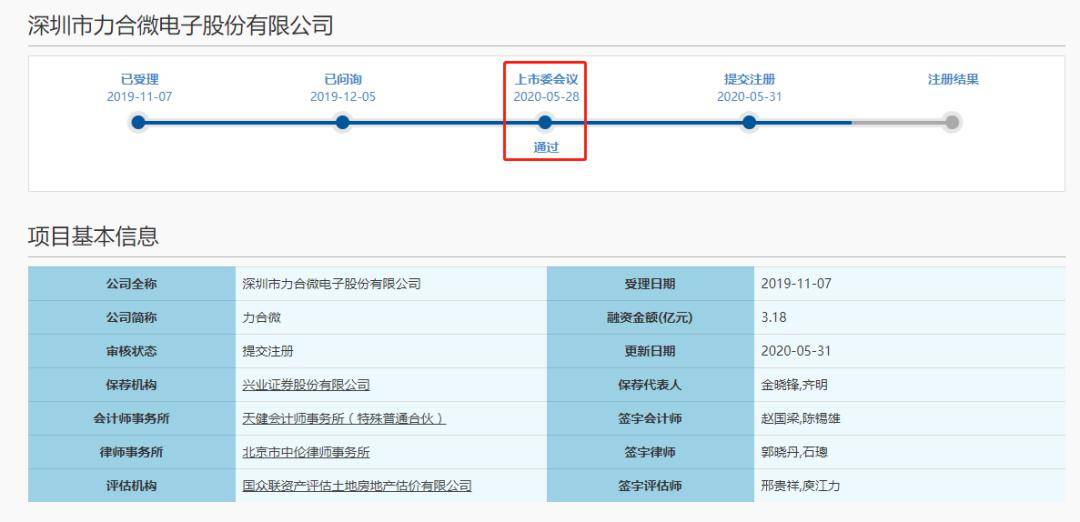
Task: Click the 更新日期 header cell
Action: (650, 351)
